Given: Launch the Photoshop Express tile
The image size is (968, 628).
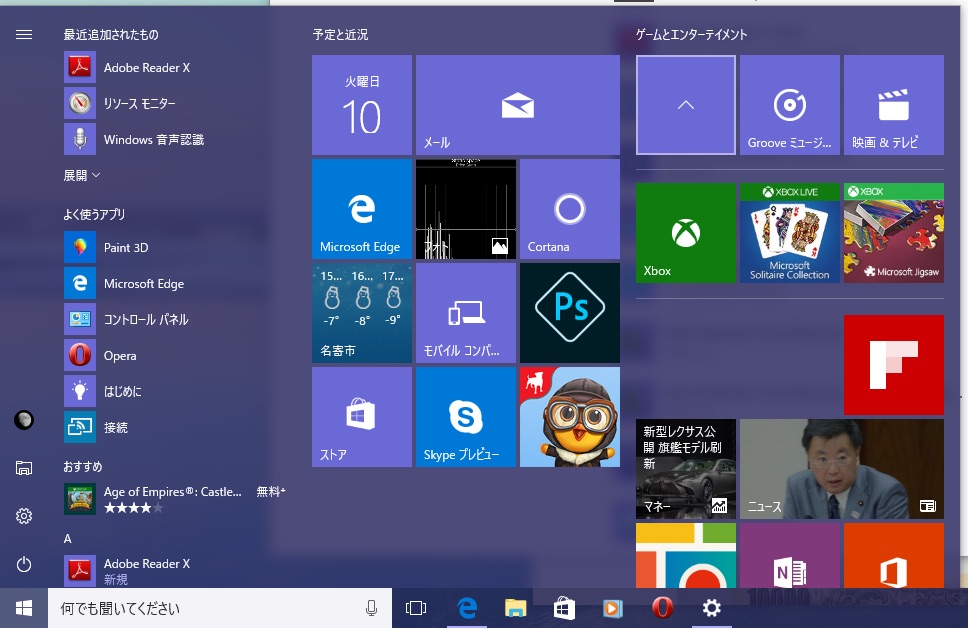Looking at the screenshot, I should [570, 313].
